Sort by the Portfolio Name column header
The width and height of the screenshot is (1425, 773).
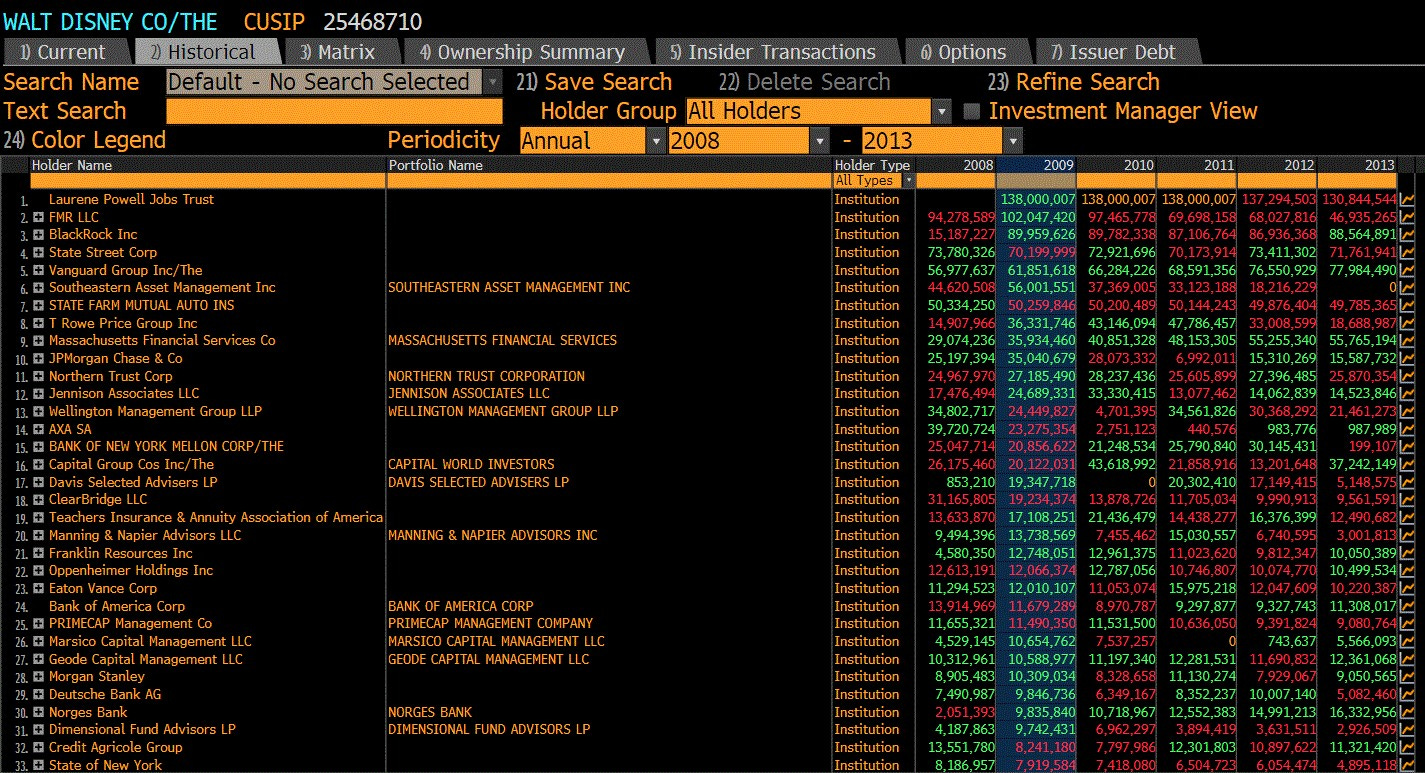(609, 165)
